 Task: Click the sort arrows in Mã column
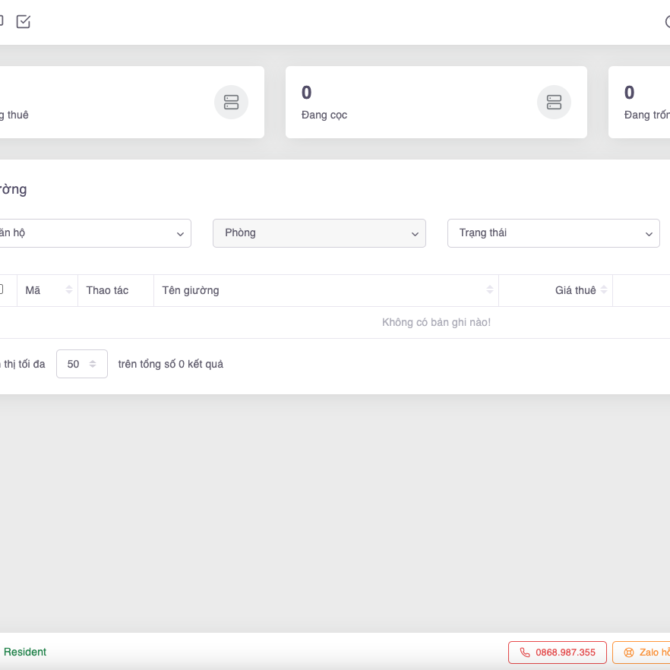(69, 290)
